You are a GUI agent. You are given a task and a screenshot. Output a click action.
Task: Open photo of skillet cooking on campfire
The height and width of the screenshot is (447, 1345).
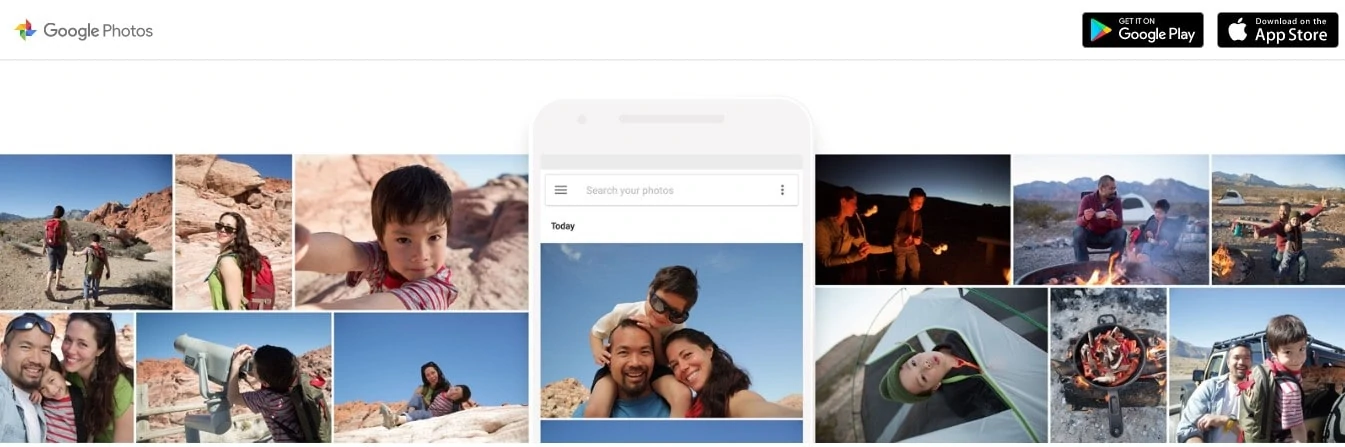[x=1108, y=366]
